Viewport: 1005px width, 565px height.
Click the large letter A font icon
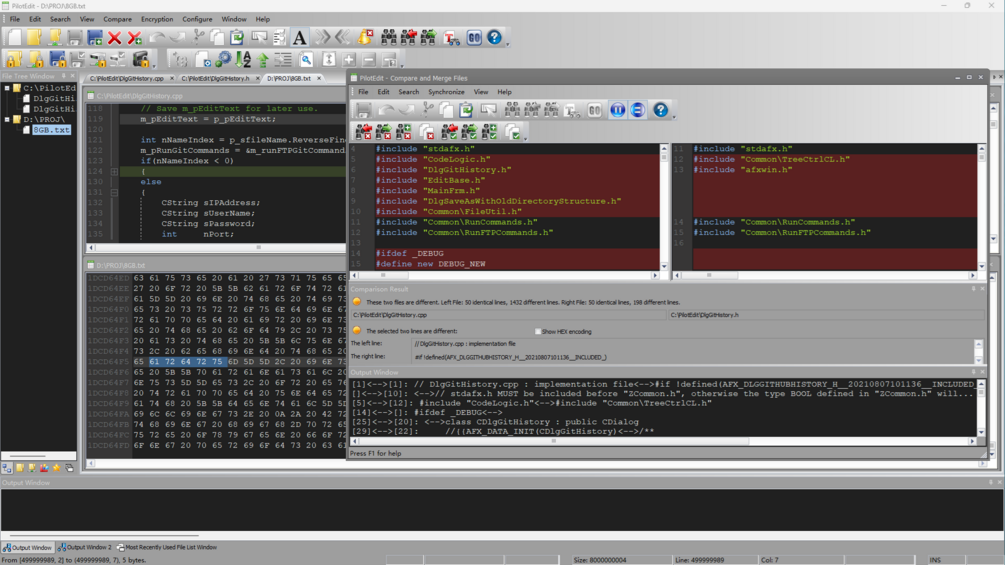(299, 38)
